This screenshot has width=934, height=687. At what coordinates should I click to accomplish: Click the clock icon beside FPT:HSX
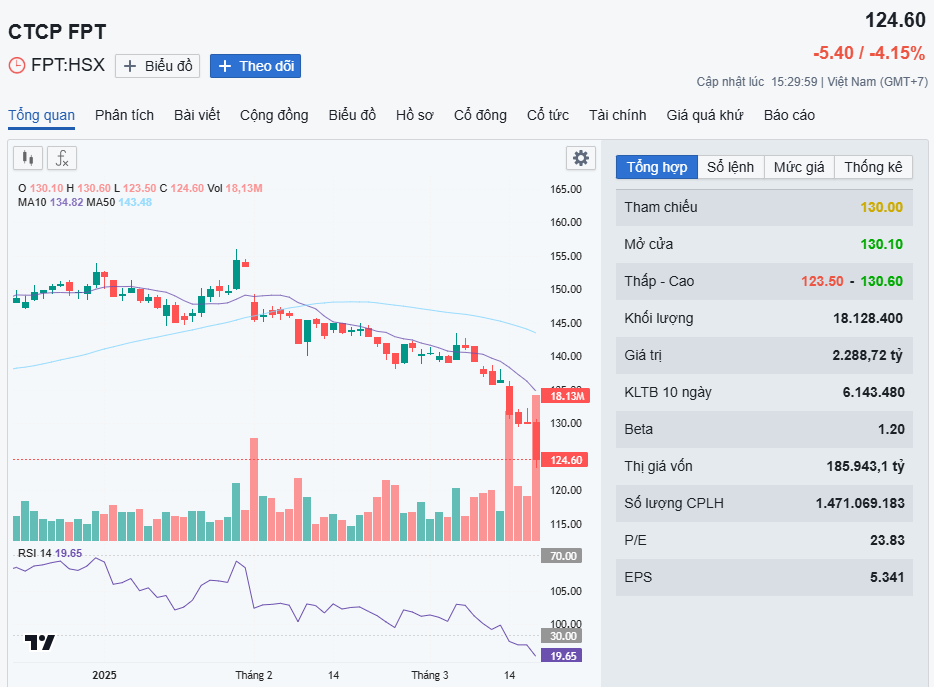[x=17, y=65]
